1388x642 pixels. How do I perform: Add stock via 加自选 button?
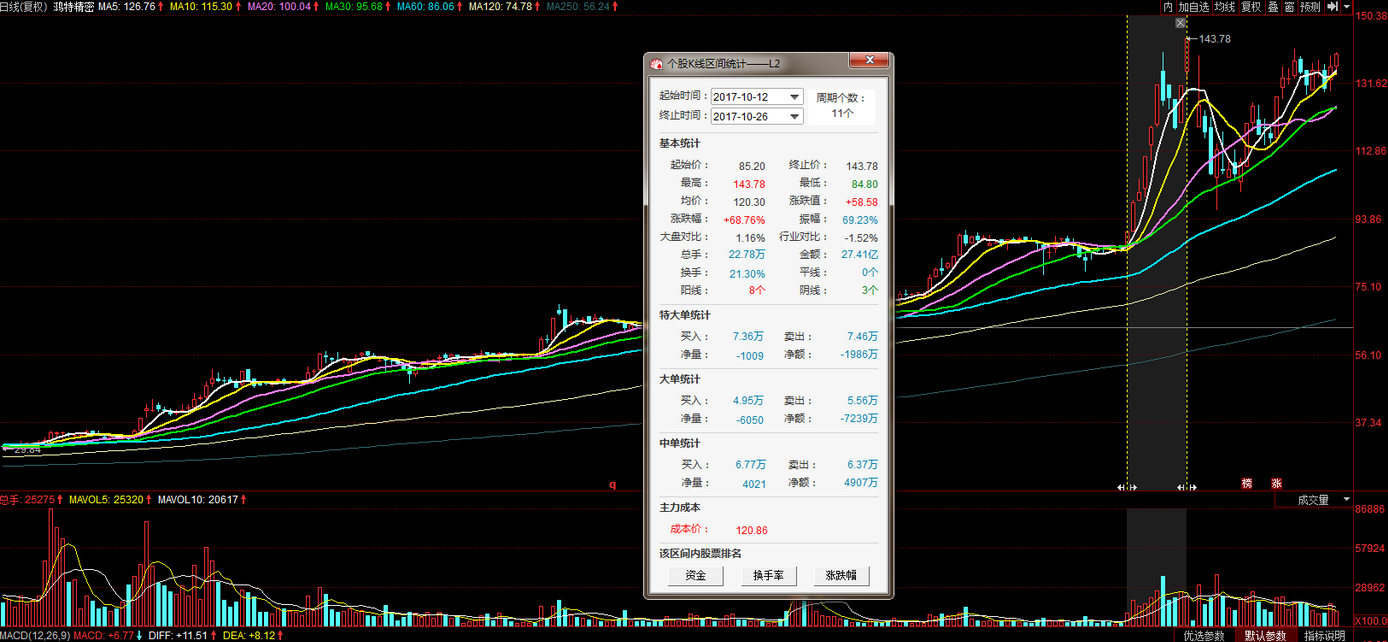[x=1194, y=7]
